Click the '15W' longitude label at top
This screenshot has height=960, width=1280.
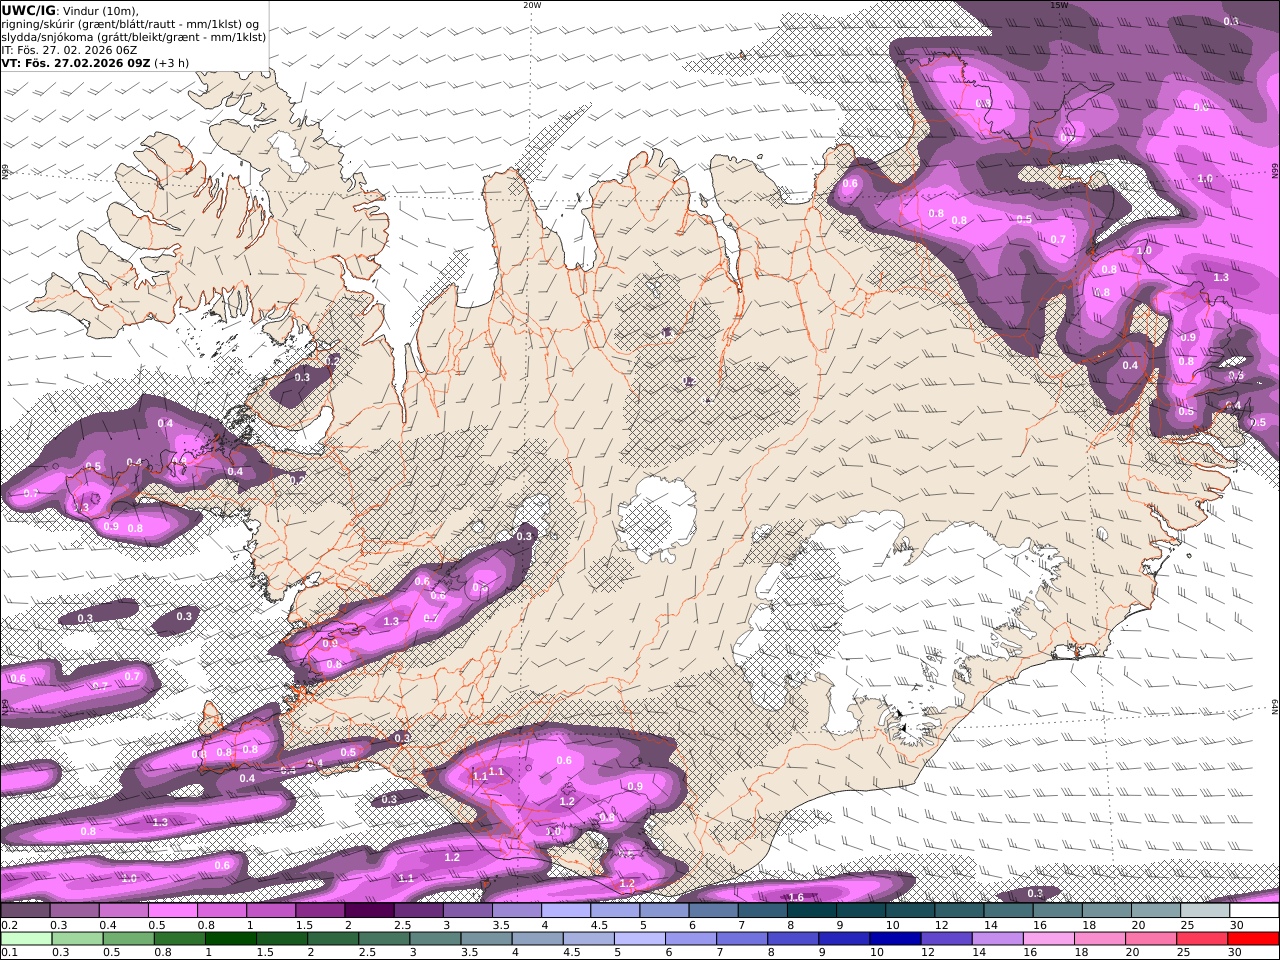pos(1059,5)
